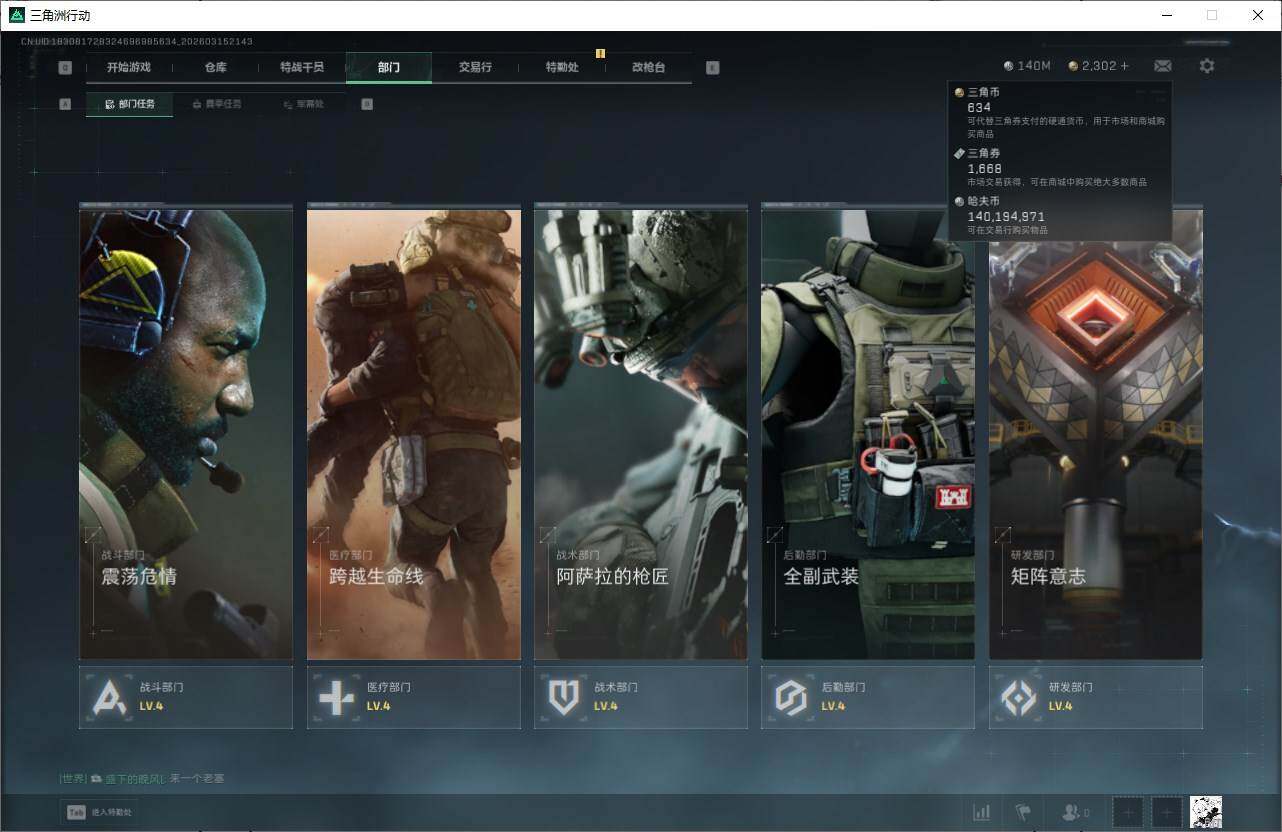Click the first empty squad slot plus
The image size is (1282, 832).
pyautogui.click(x=1128, y=812)
